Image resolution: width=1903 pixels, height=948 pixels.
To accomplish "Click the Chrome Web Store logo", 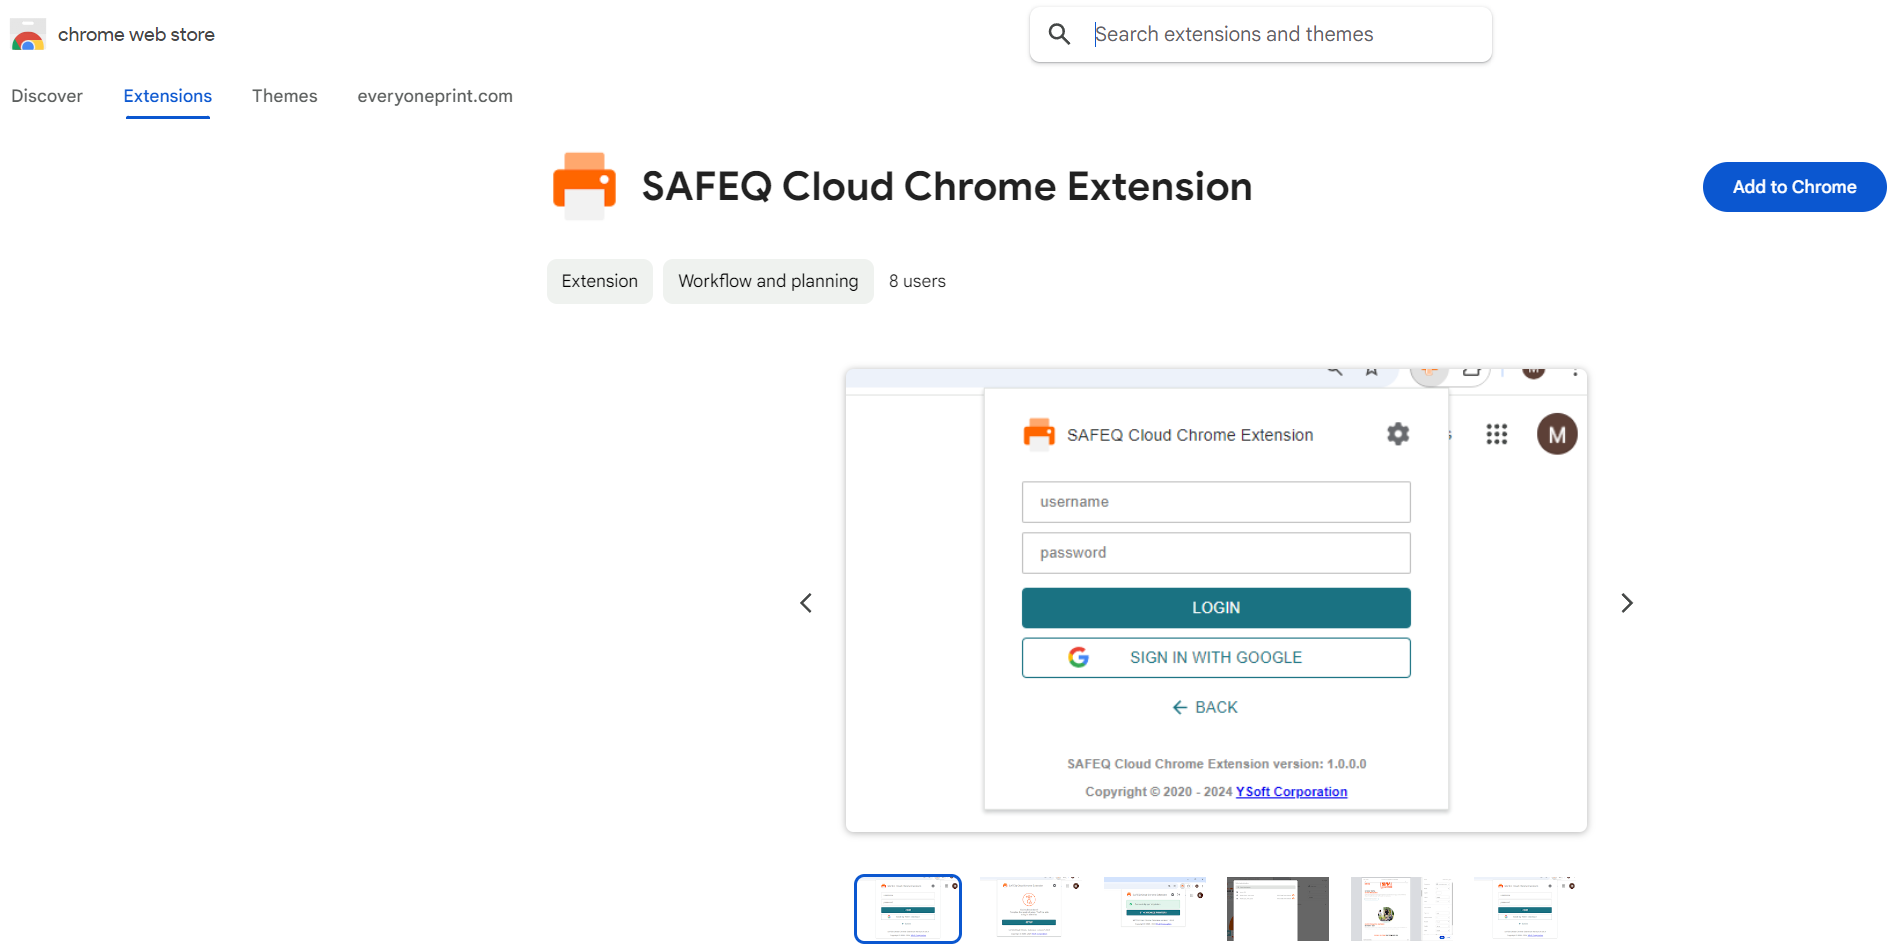I will tap(28, 35).
